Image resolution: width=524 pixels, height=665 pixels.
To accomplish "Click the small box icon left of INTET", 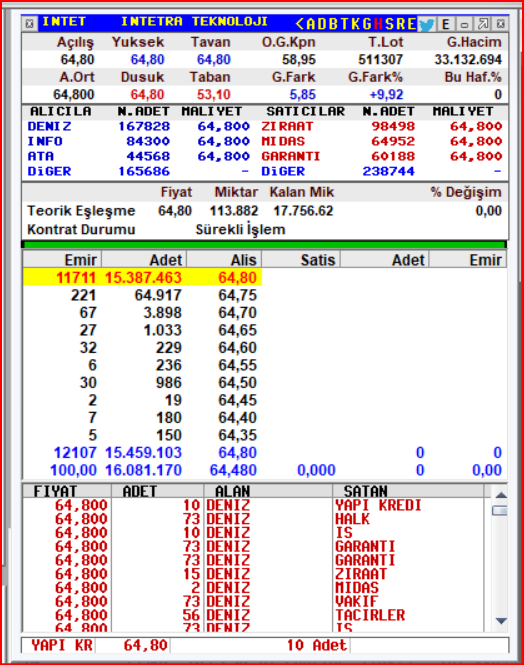I will pyautogui.click(x=29, y=24).
